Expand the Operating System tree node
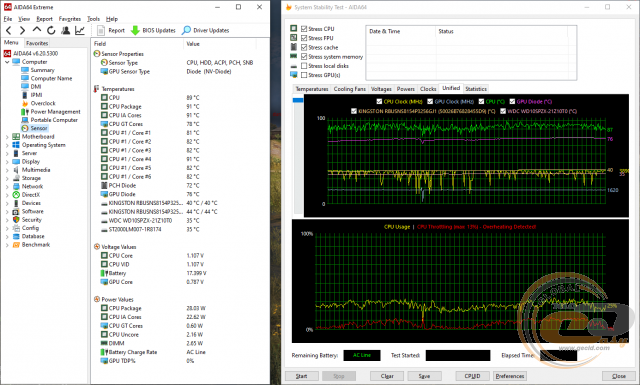Screen dimensions: 640x385 (x=7, y=145)
